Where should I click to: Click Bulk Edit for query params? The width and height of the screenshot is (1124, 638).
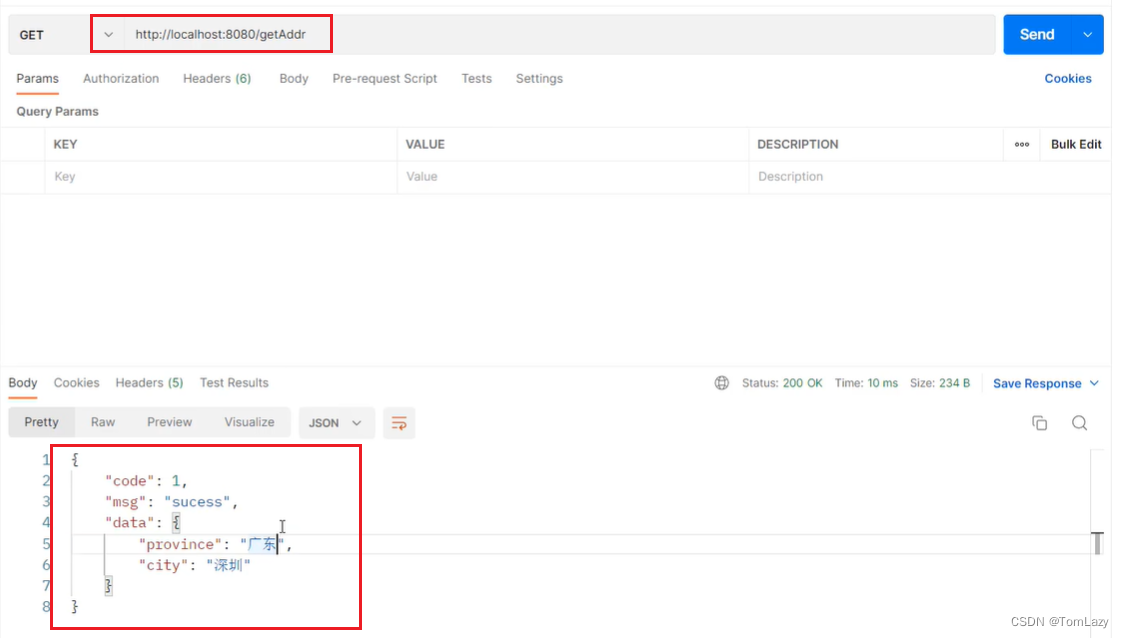[1075, 144]
